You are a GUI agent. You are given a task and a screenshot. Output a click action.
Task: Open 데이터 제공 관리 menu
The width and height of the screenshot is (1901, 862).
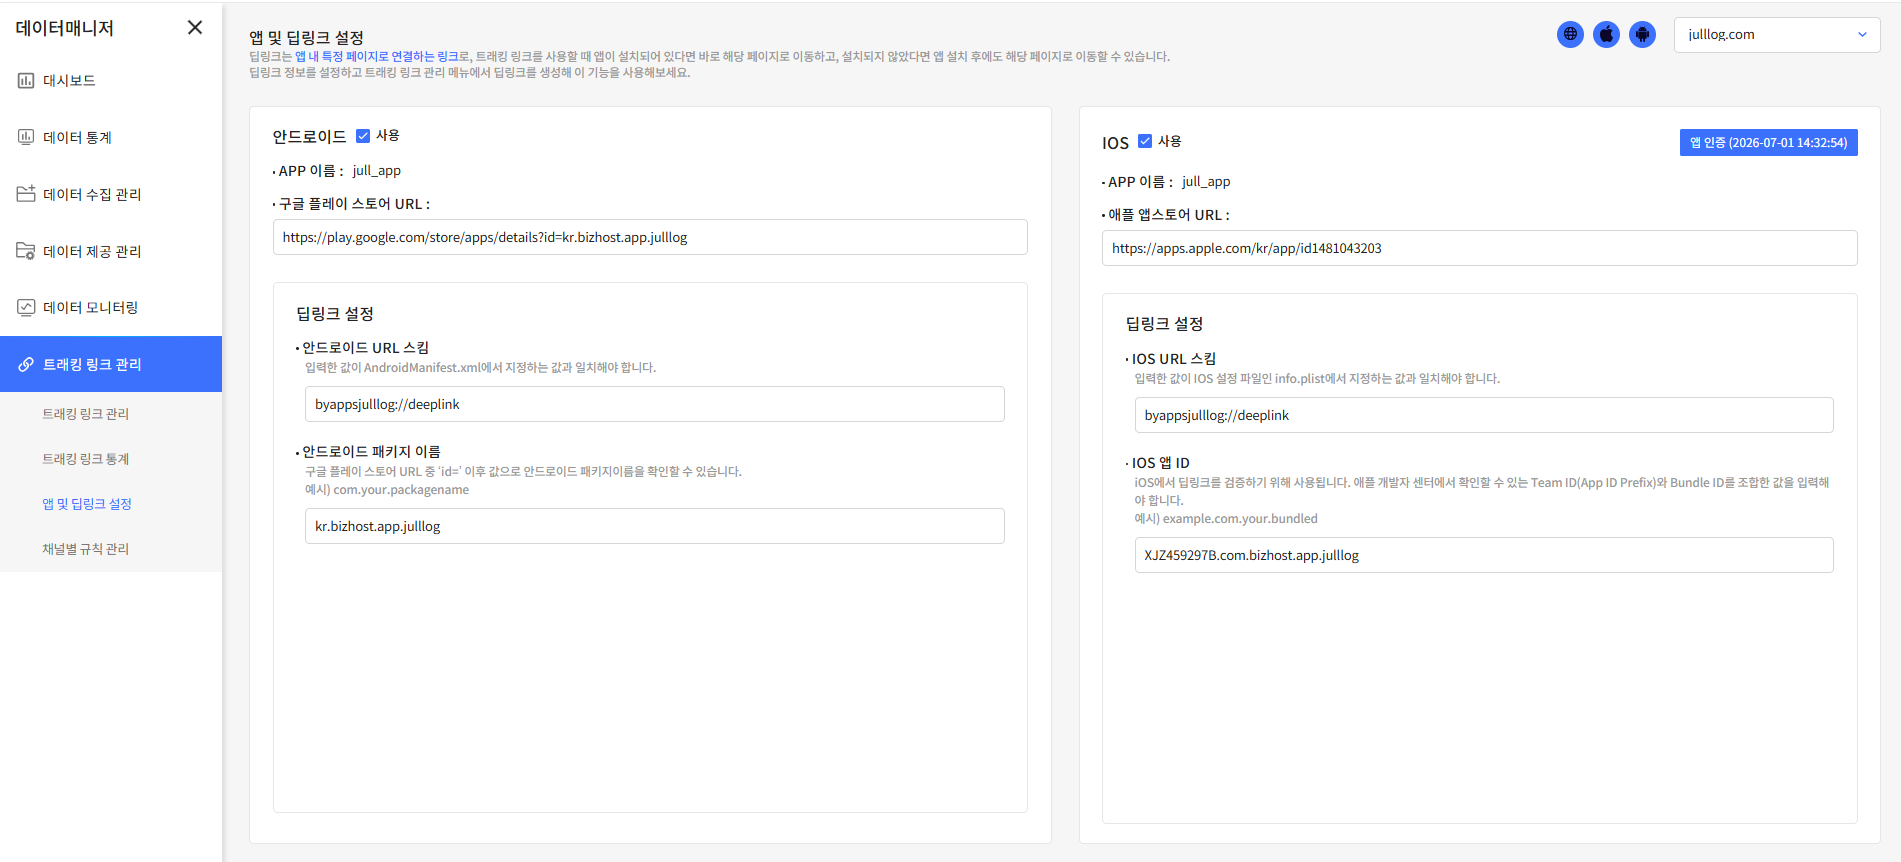coord(111,251)
